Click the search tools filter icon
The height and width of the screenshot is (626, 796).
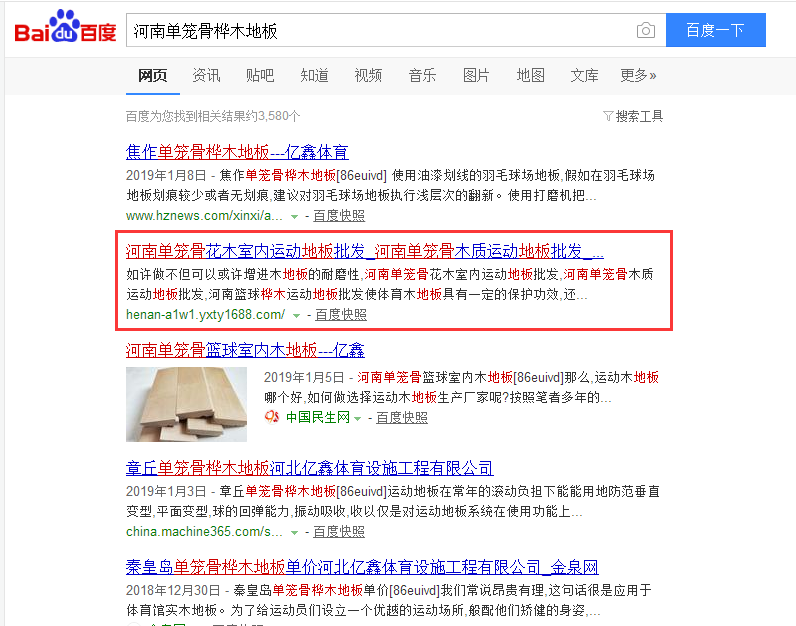point(608,116)
